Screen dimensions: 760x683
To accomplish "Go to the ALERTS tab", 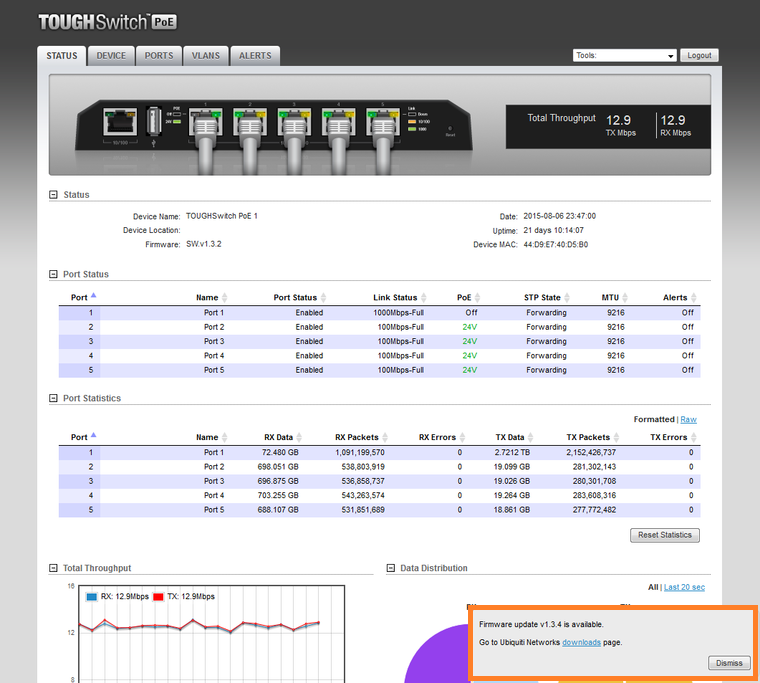I will (255, 56).
